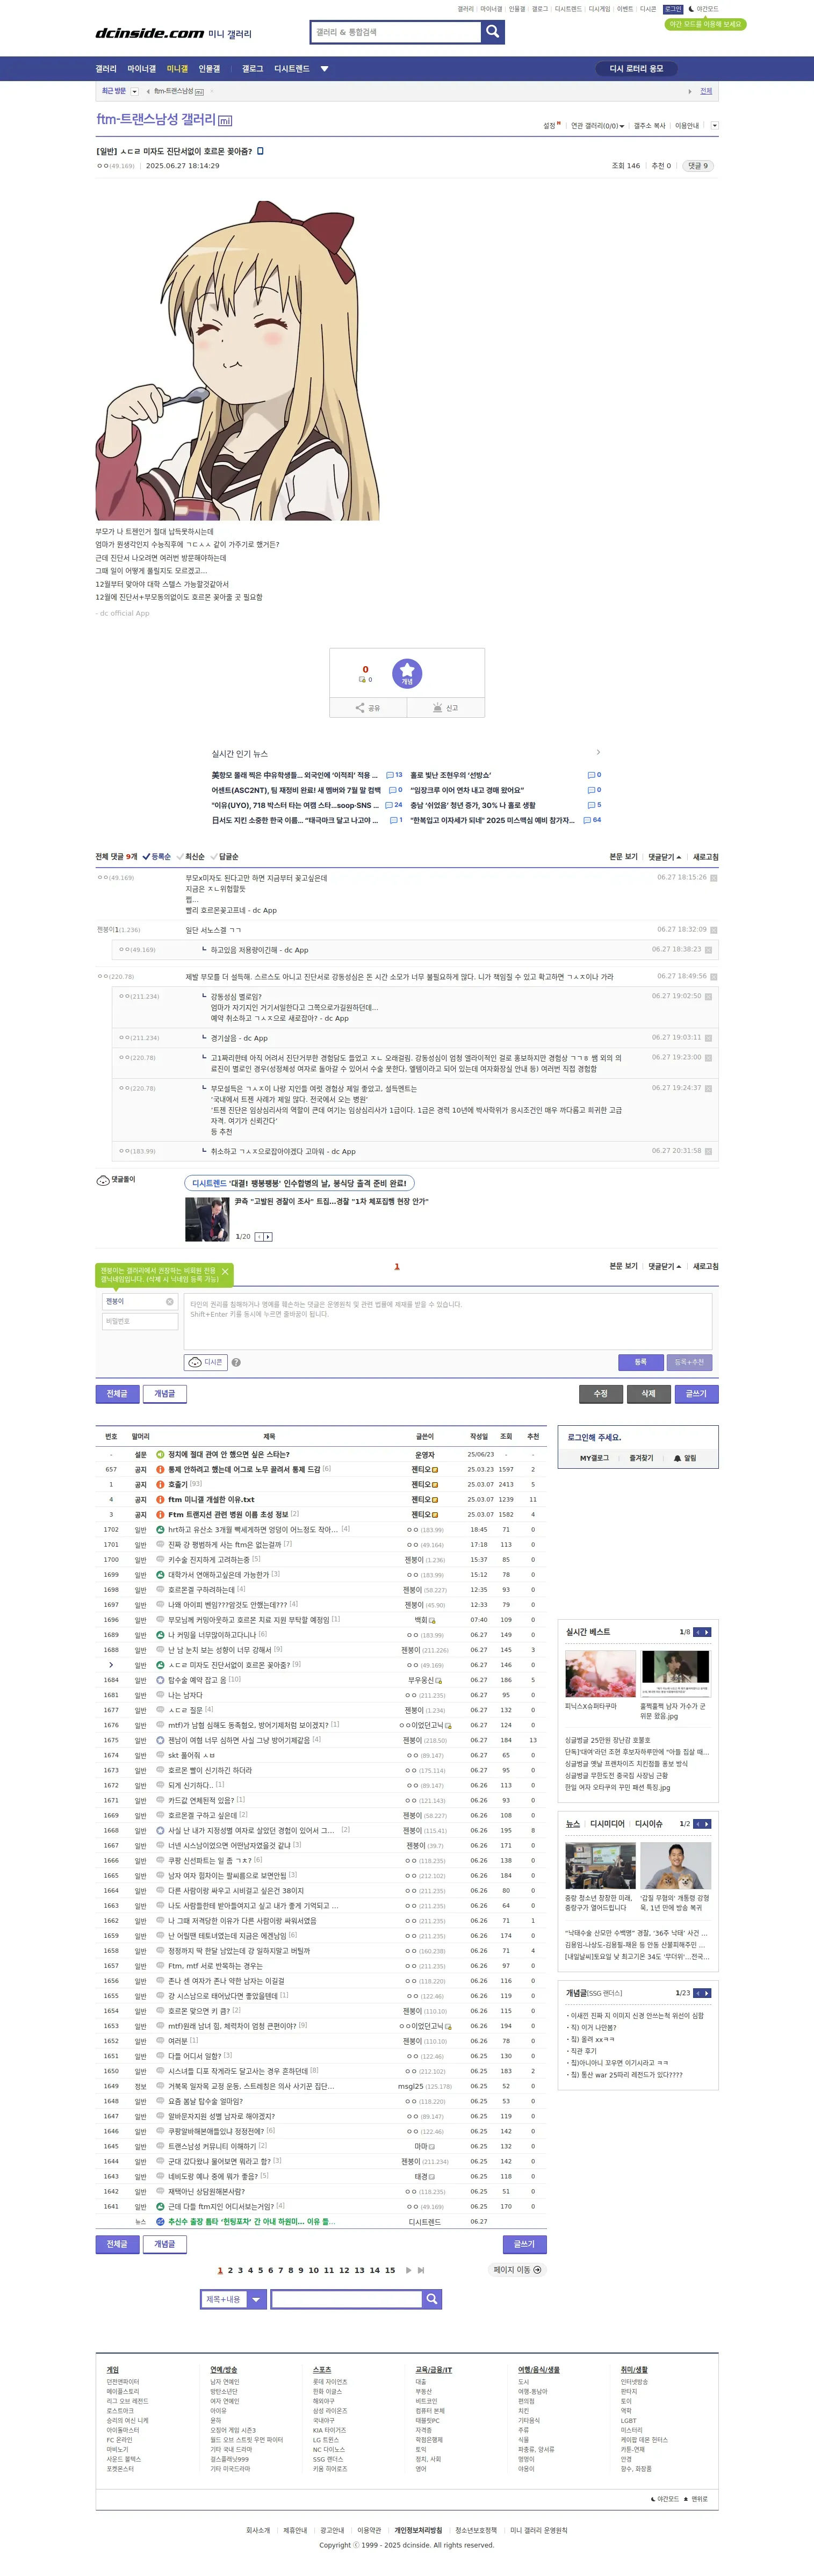Click the question mark help icon by 디시콘
Image resolution: width=814 pixels, height=2576 pixels.
pos(236,1362)
